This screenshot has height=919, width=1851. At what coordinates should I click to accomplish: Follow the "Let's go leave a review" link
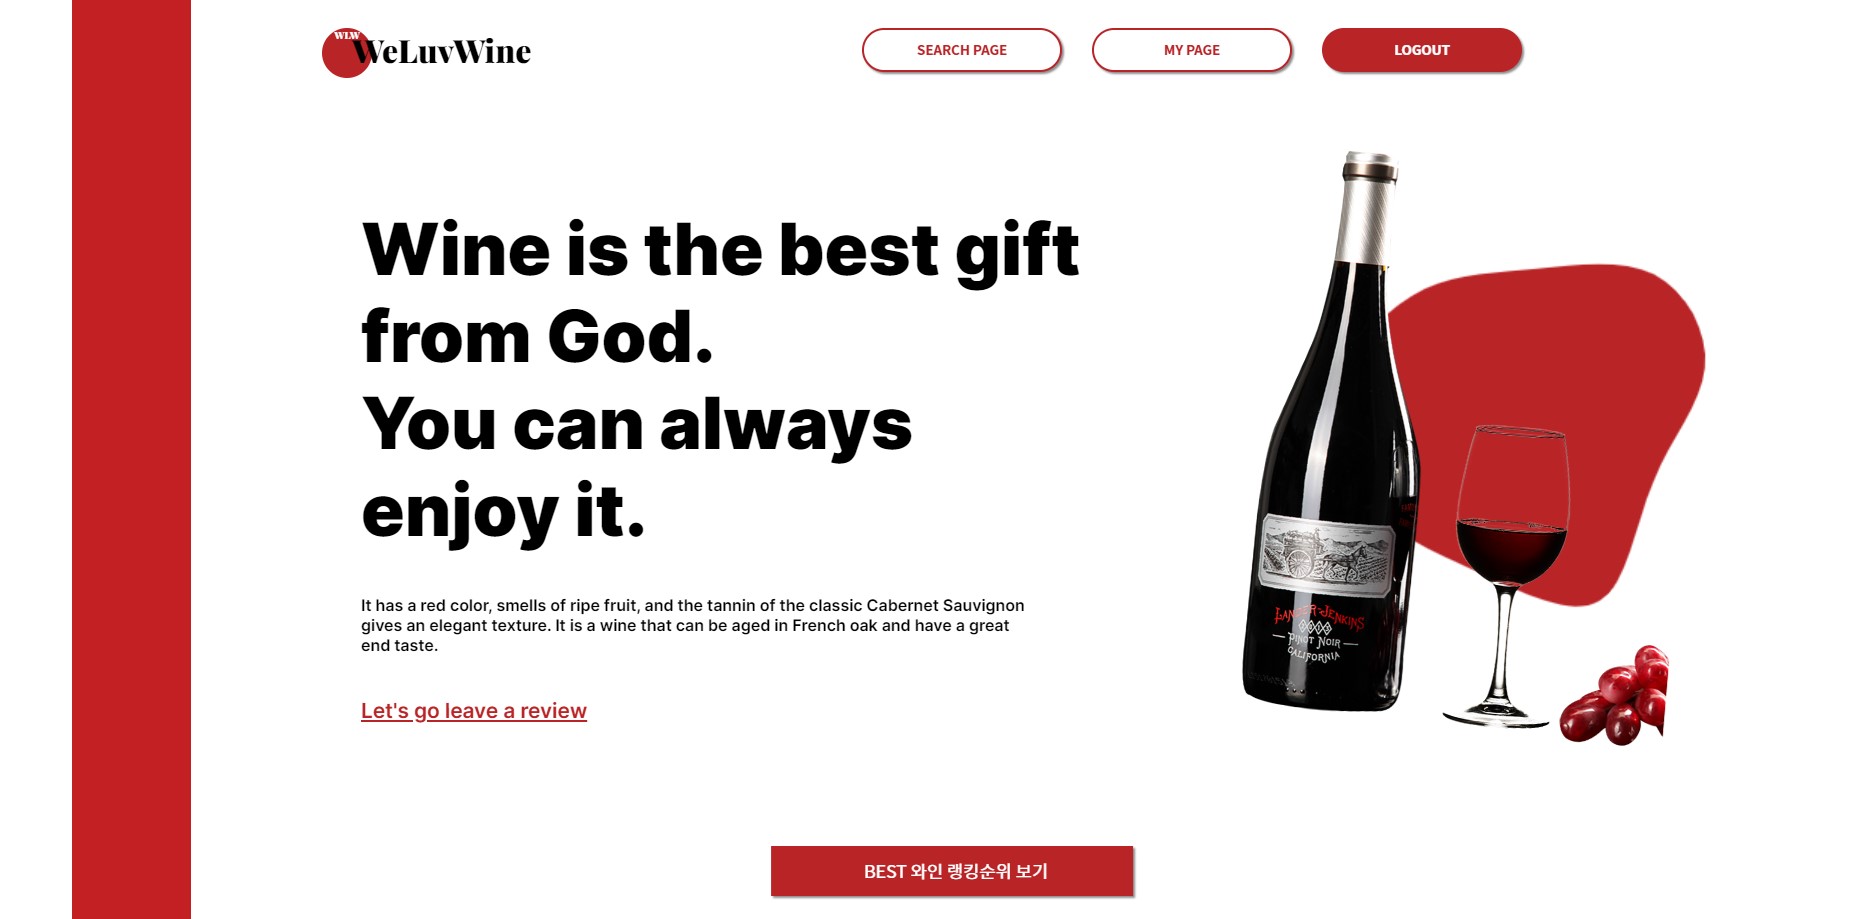coord(474,711)
